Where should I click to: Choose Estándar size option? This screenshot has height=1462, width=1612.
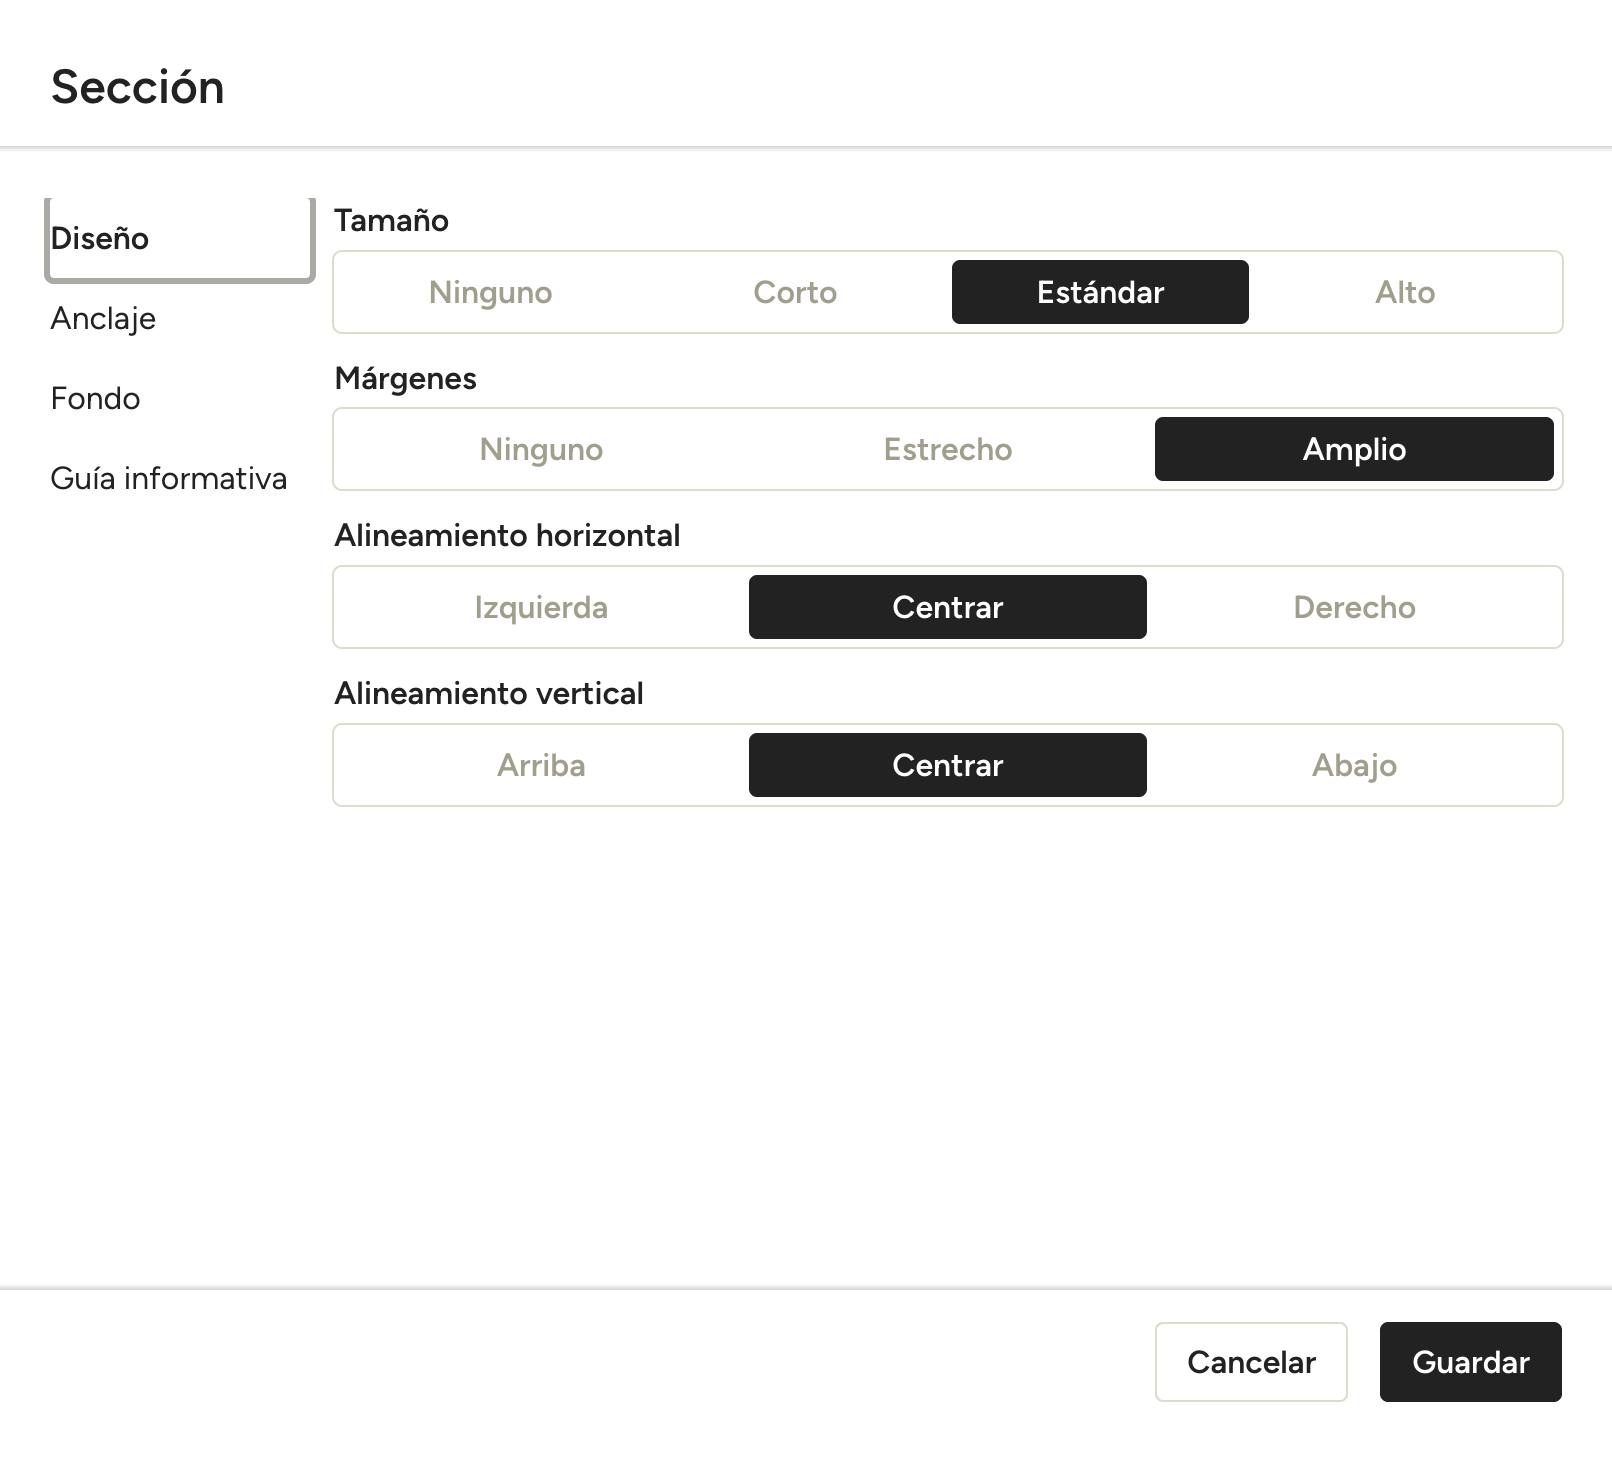click(1100, 292)
